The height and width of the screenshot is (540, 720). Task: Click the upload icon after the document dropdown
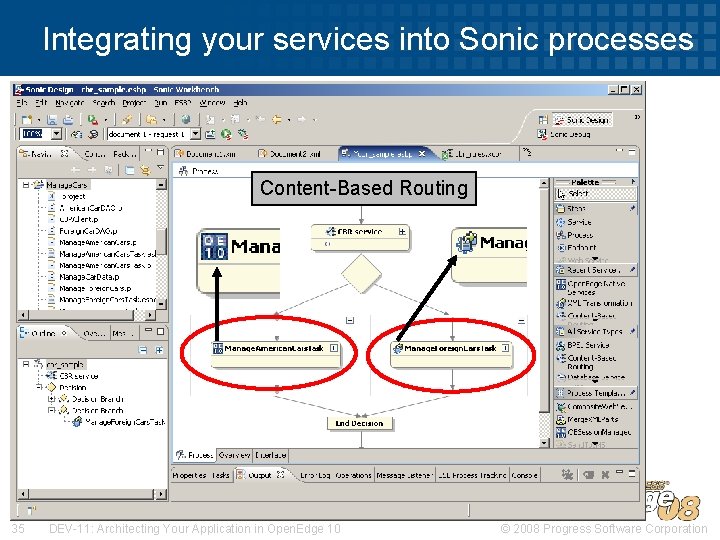(210, 134)
